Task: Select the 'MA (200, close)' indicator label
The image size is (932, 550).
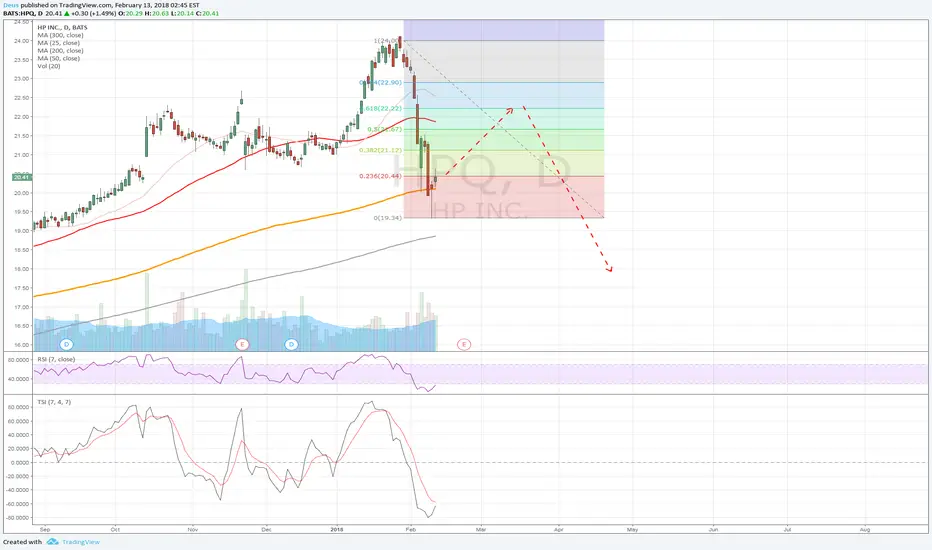Action: click(x=61, y=51)
